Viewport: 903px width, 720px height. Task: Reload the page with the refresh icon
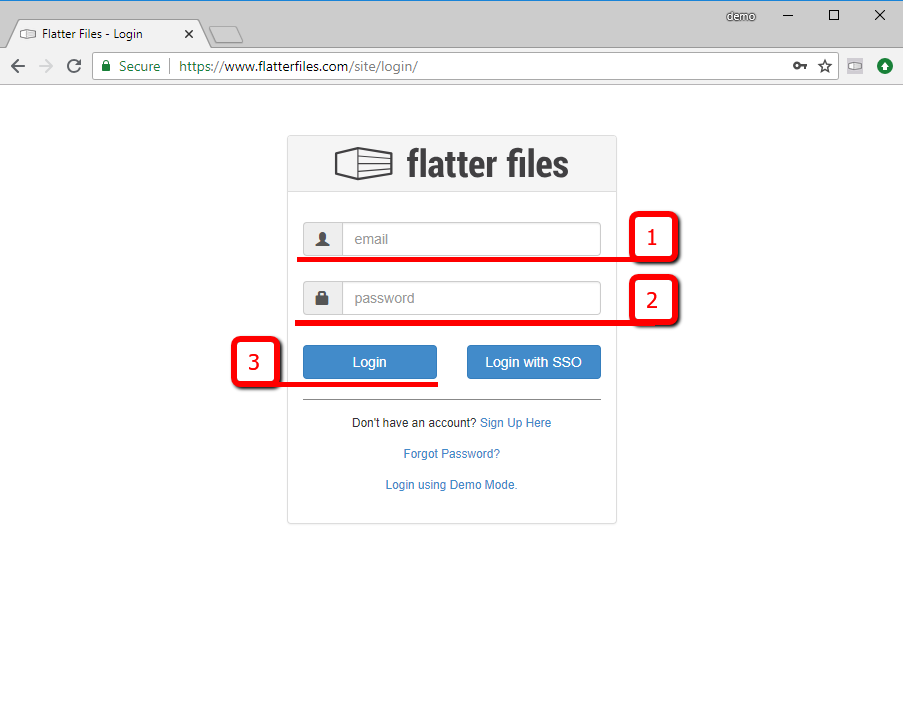[74, 66]
